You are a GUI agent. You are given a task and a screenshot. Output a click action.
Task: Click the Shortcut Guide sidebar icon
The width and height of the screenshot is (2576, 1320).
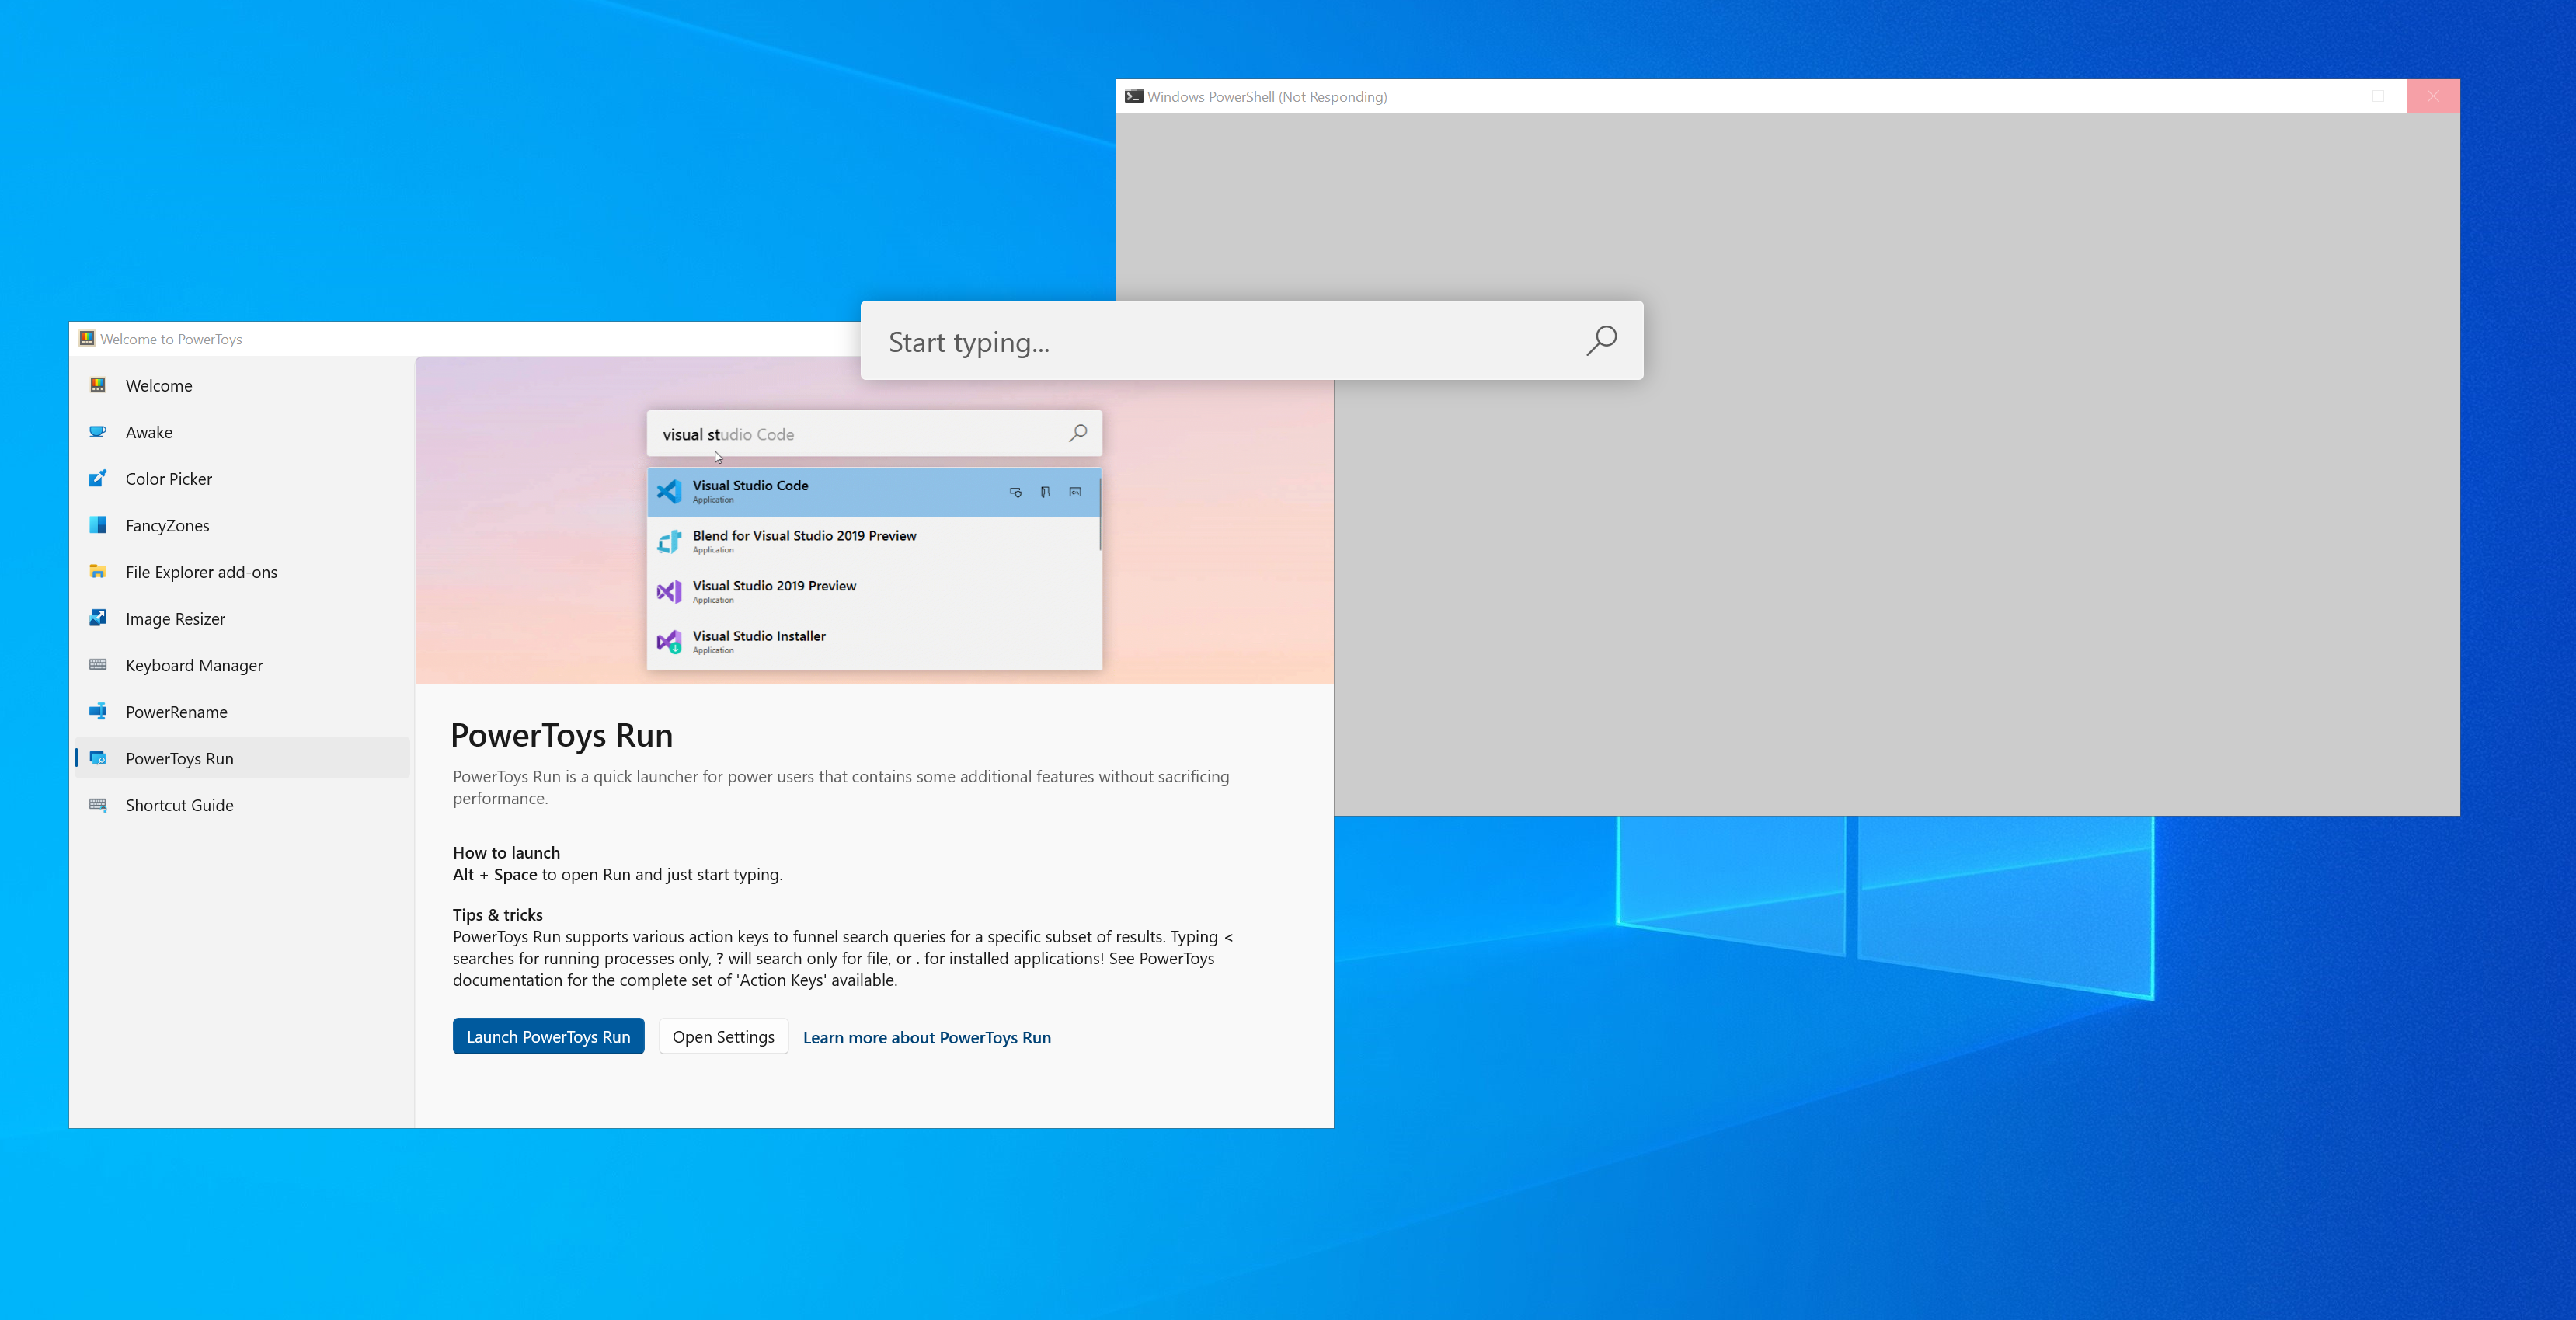(x=97, y=805)
